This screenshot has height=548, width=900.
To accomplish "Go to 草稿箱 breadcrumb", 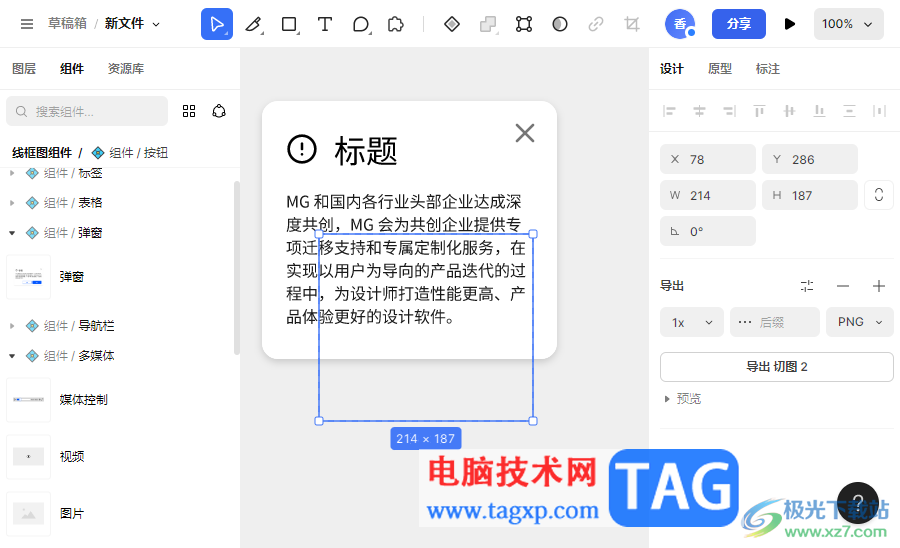I will tap(67, 24).
